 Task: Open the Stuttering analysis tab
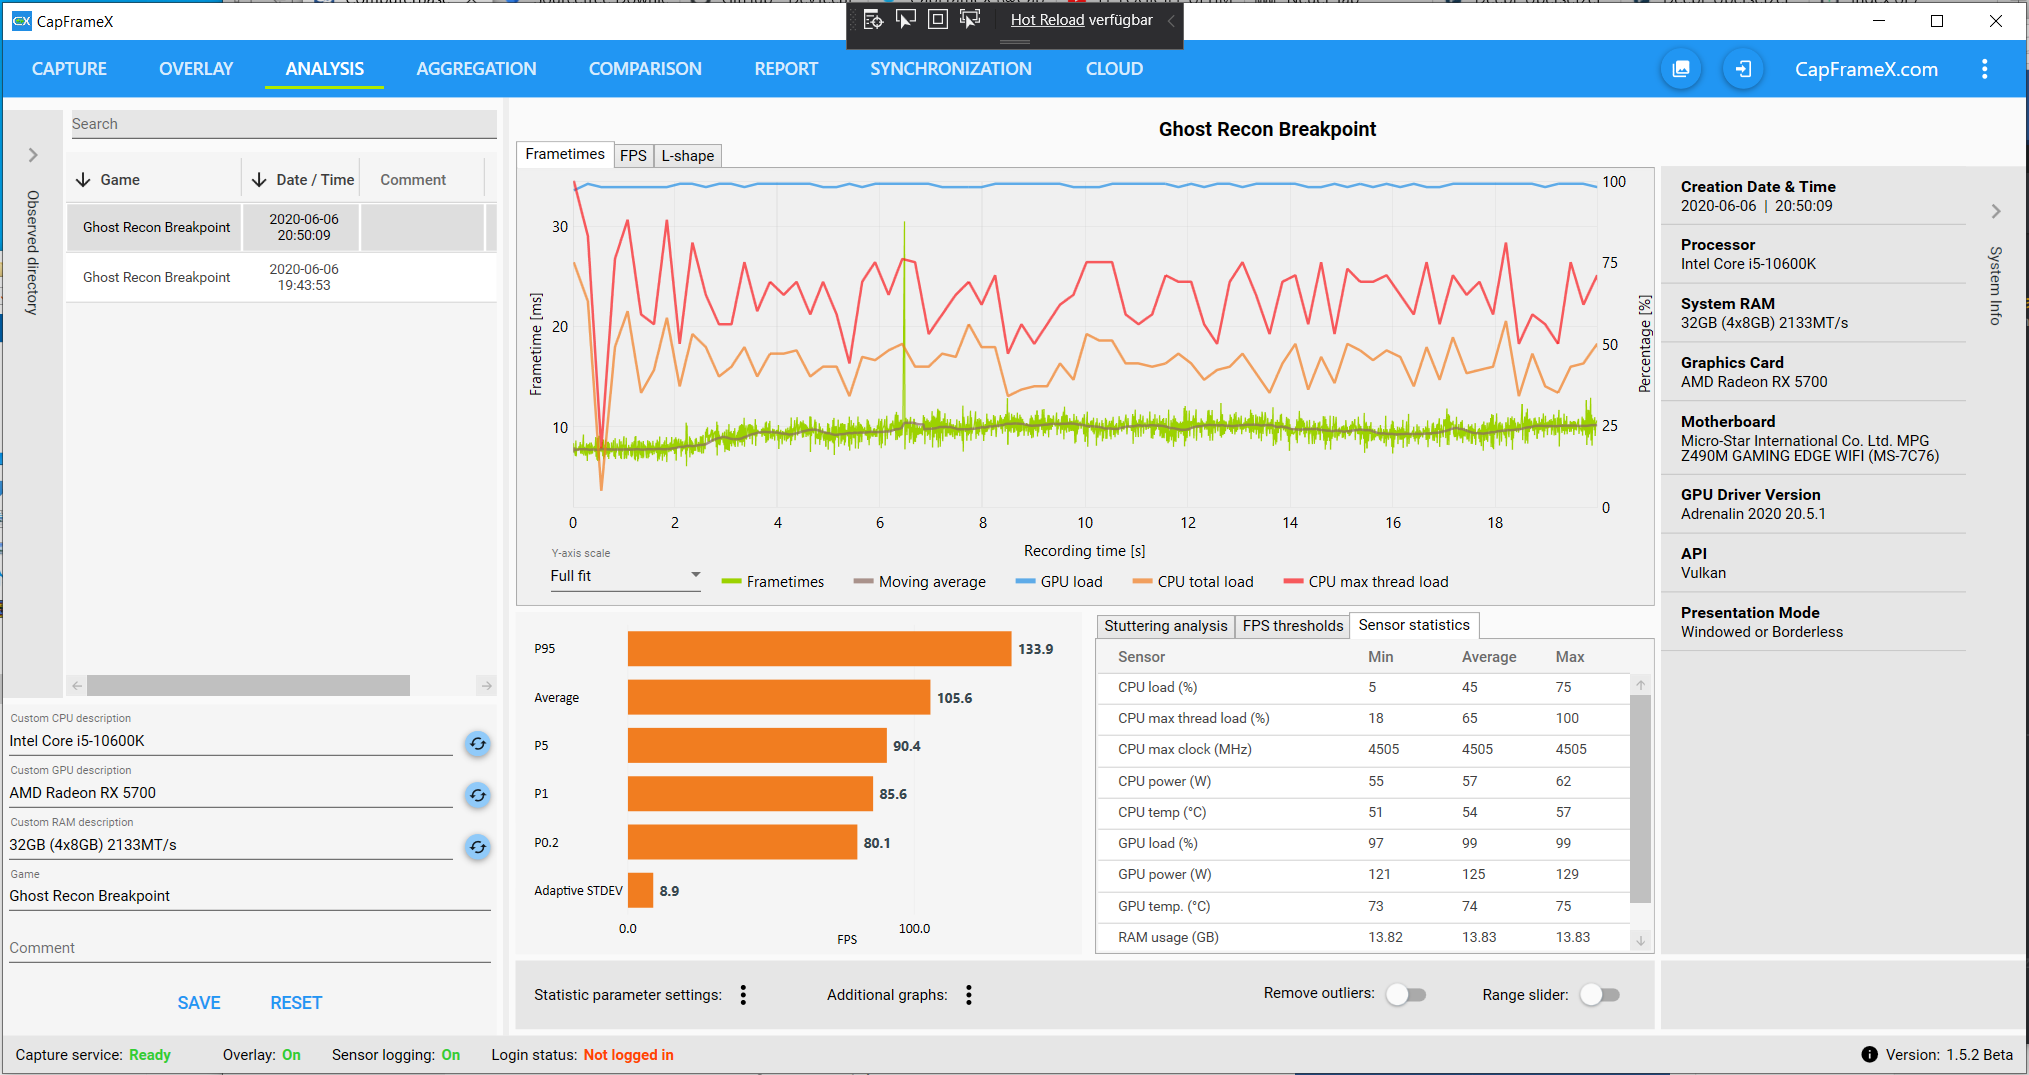point(1166,626)
